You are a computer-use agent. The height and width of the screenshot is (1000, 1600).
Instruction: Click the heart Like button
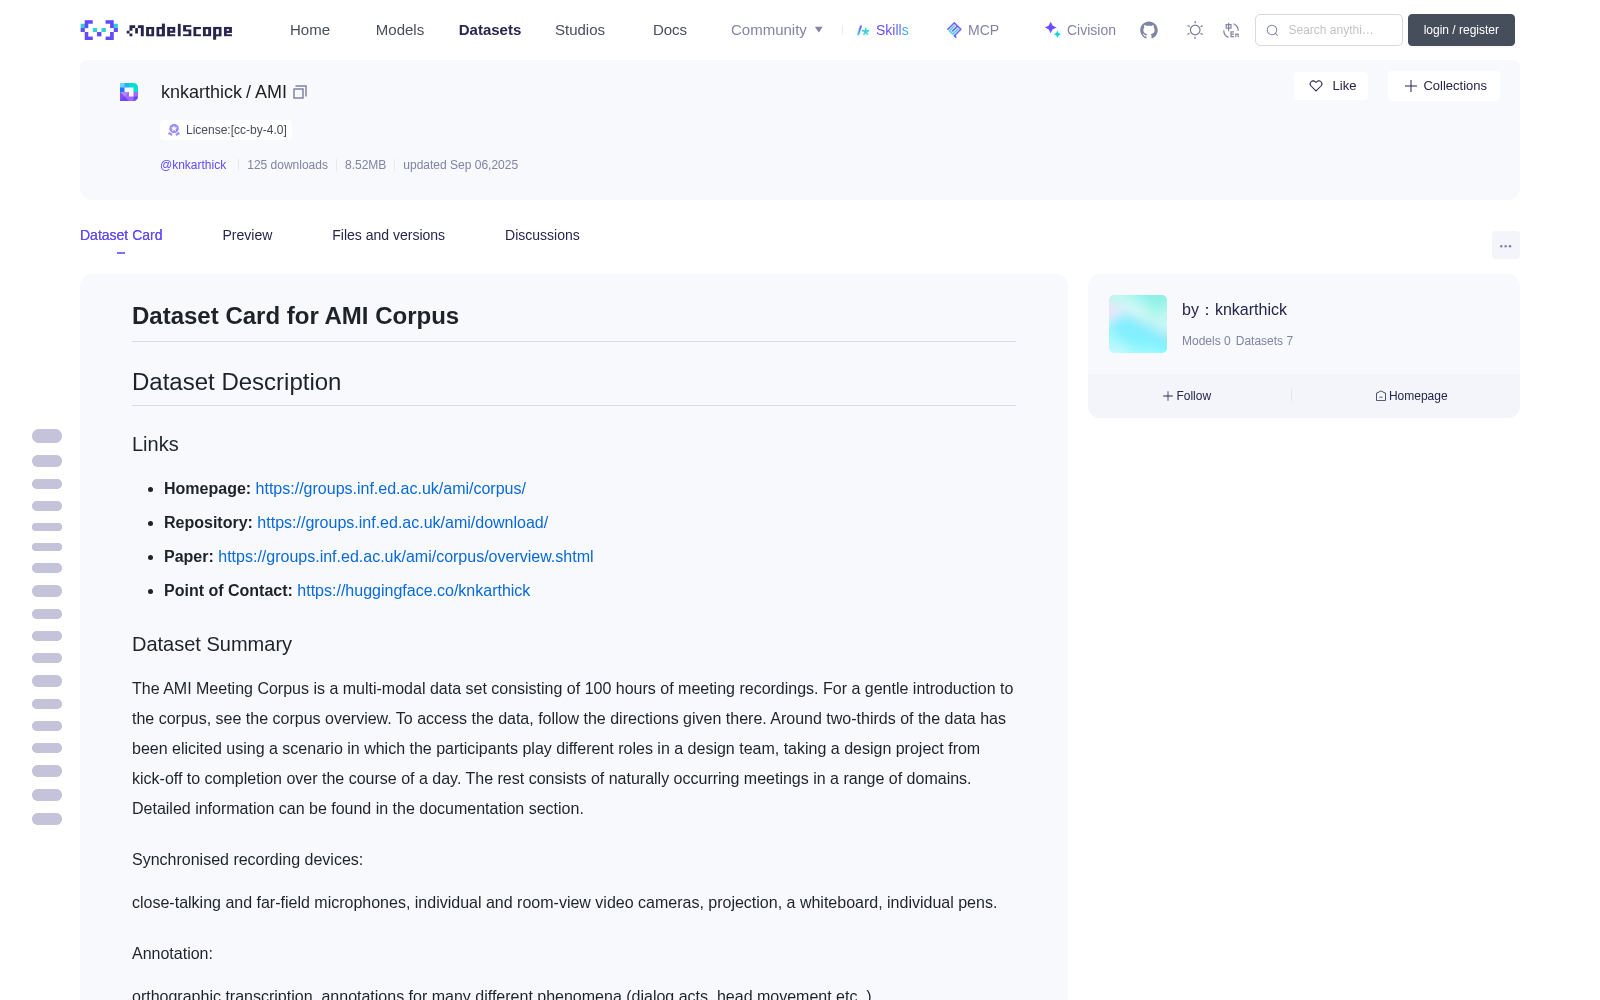coord(1331,86)
